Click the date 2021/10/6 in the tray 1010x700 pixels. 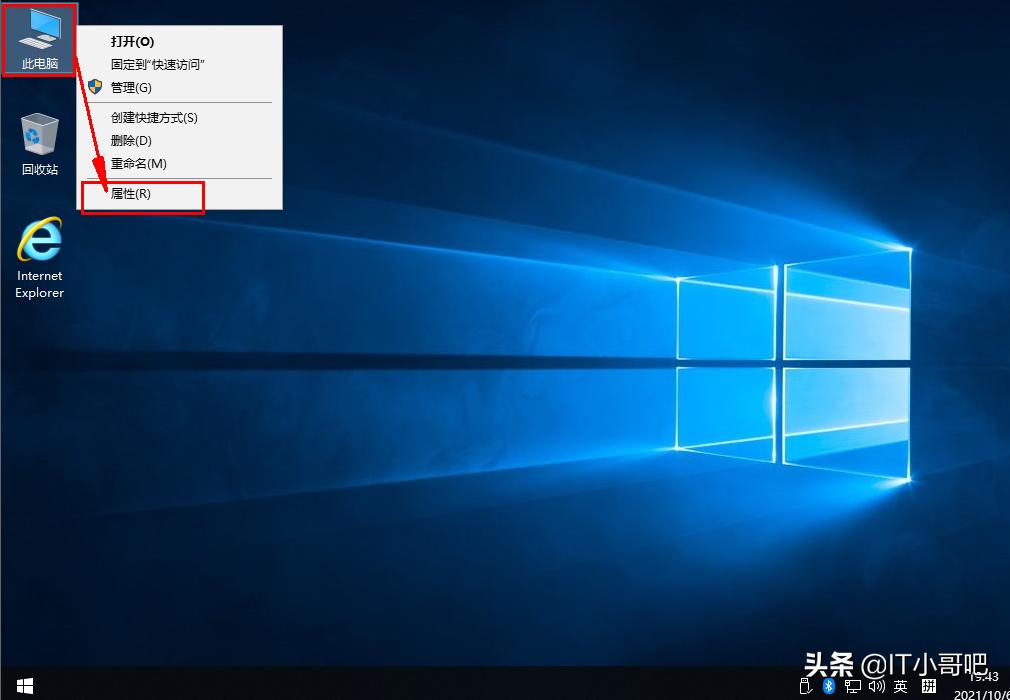coord(985,694)
